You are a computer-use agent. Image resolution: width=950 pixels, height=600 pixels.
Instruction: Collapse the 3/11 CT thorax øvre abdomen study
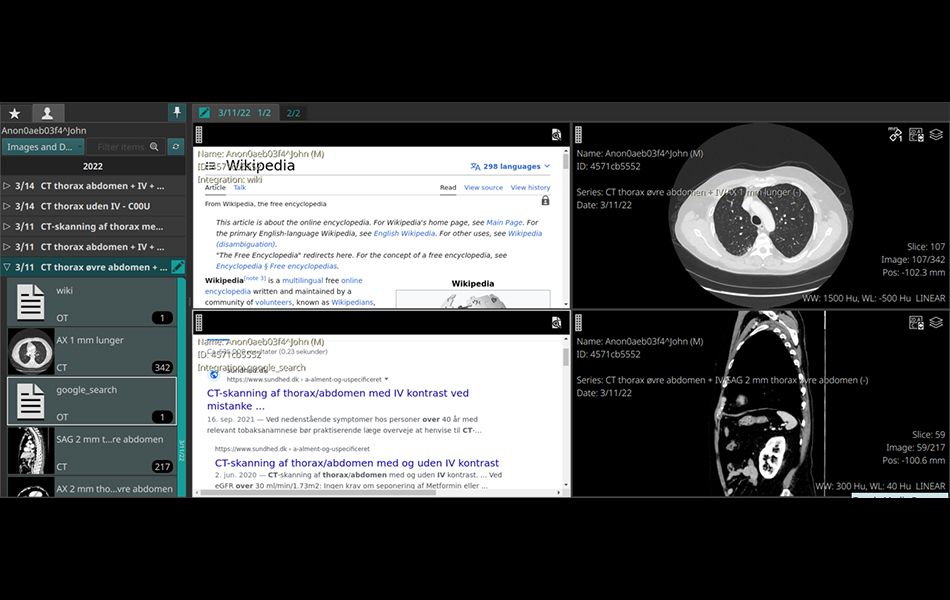[7, 267]
